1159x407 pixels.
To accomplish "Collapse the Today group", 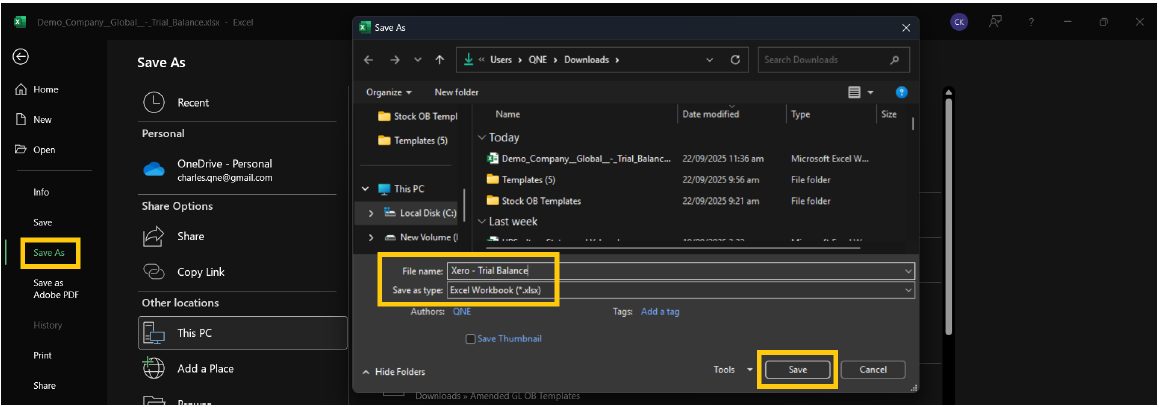I will tap(482, 137).
